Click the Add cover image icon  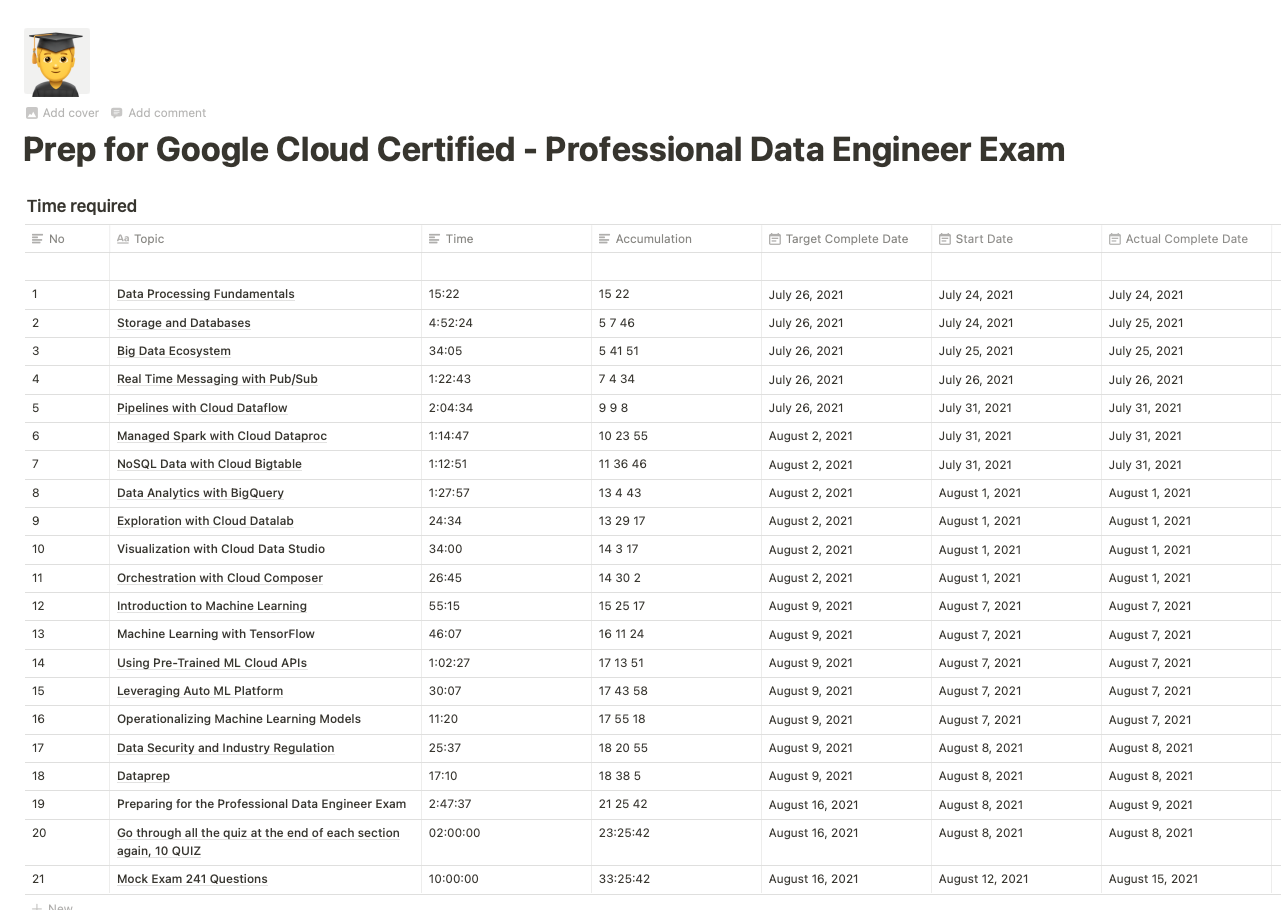pyautogui.click(x=32, y=113)
